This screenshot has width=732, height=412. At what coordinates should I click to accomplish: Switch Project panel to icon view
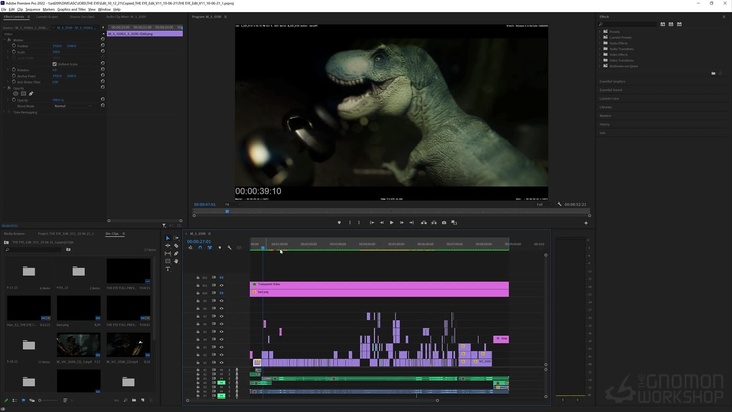(x=23, y=400)
